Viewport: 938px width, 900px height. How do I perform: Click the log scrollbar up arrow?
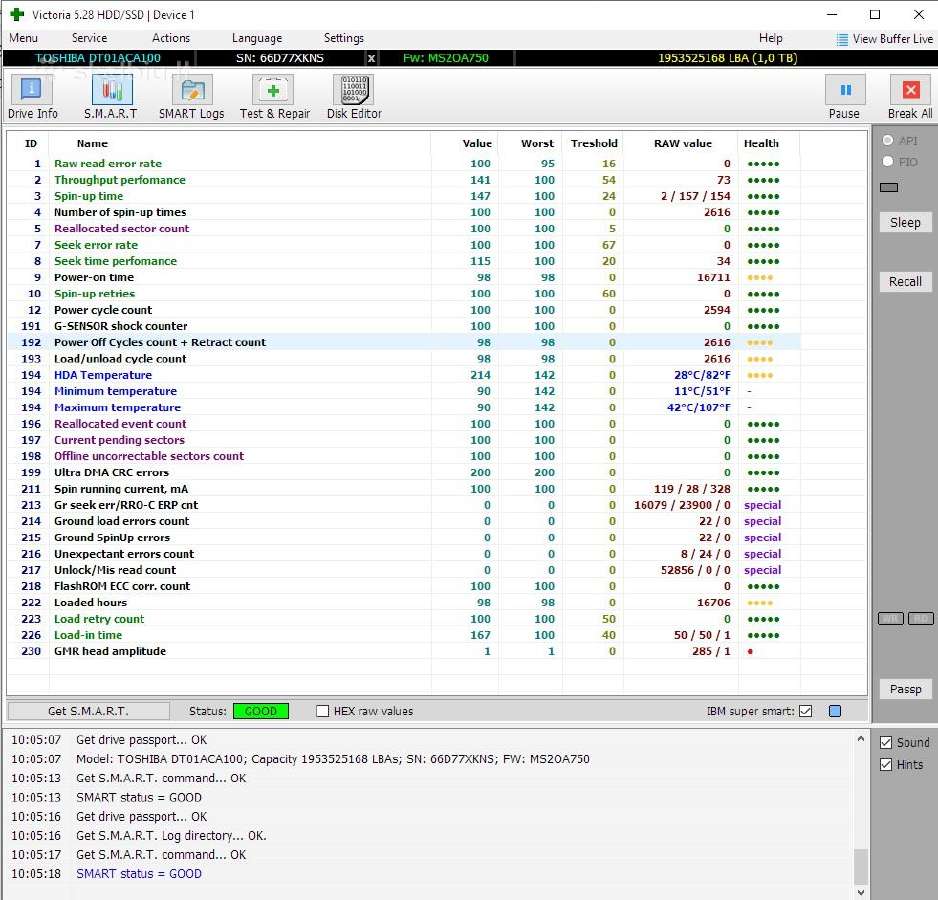click(860, 739)
